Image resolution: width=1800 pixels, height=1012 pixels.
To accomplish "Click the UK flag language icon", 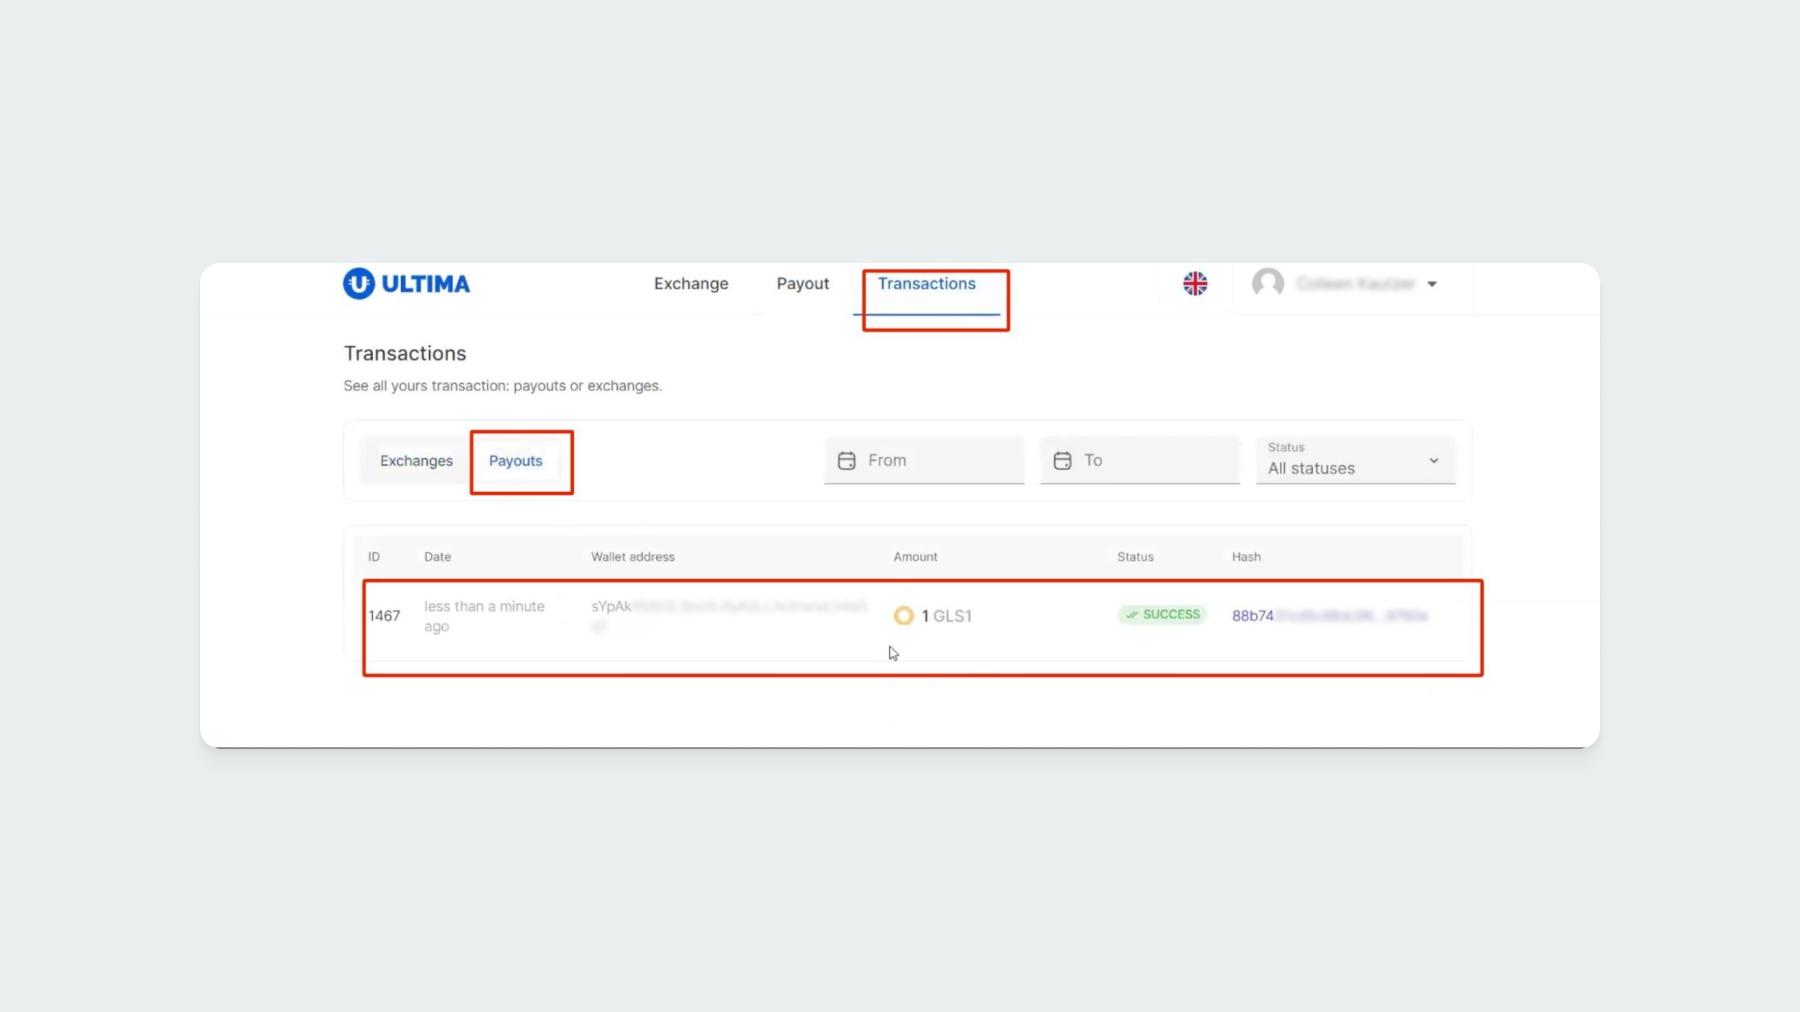I will [1195, 284].
